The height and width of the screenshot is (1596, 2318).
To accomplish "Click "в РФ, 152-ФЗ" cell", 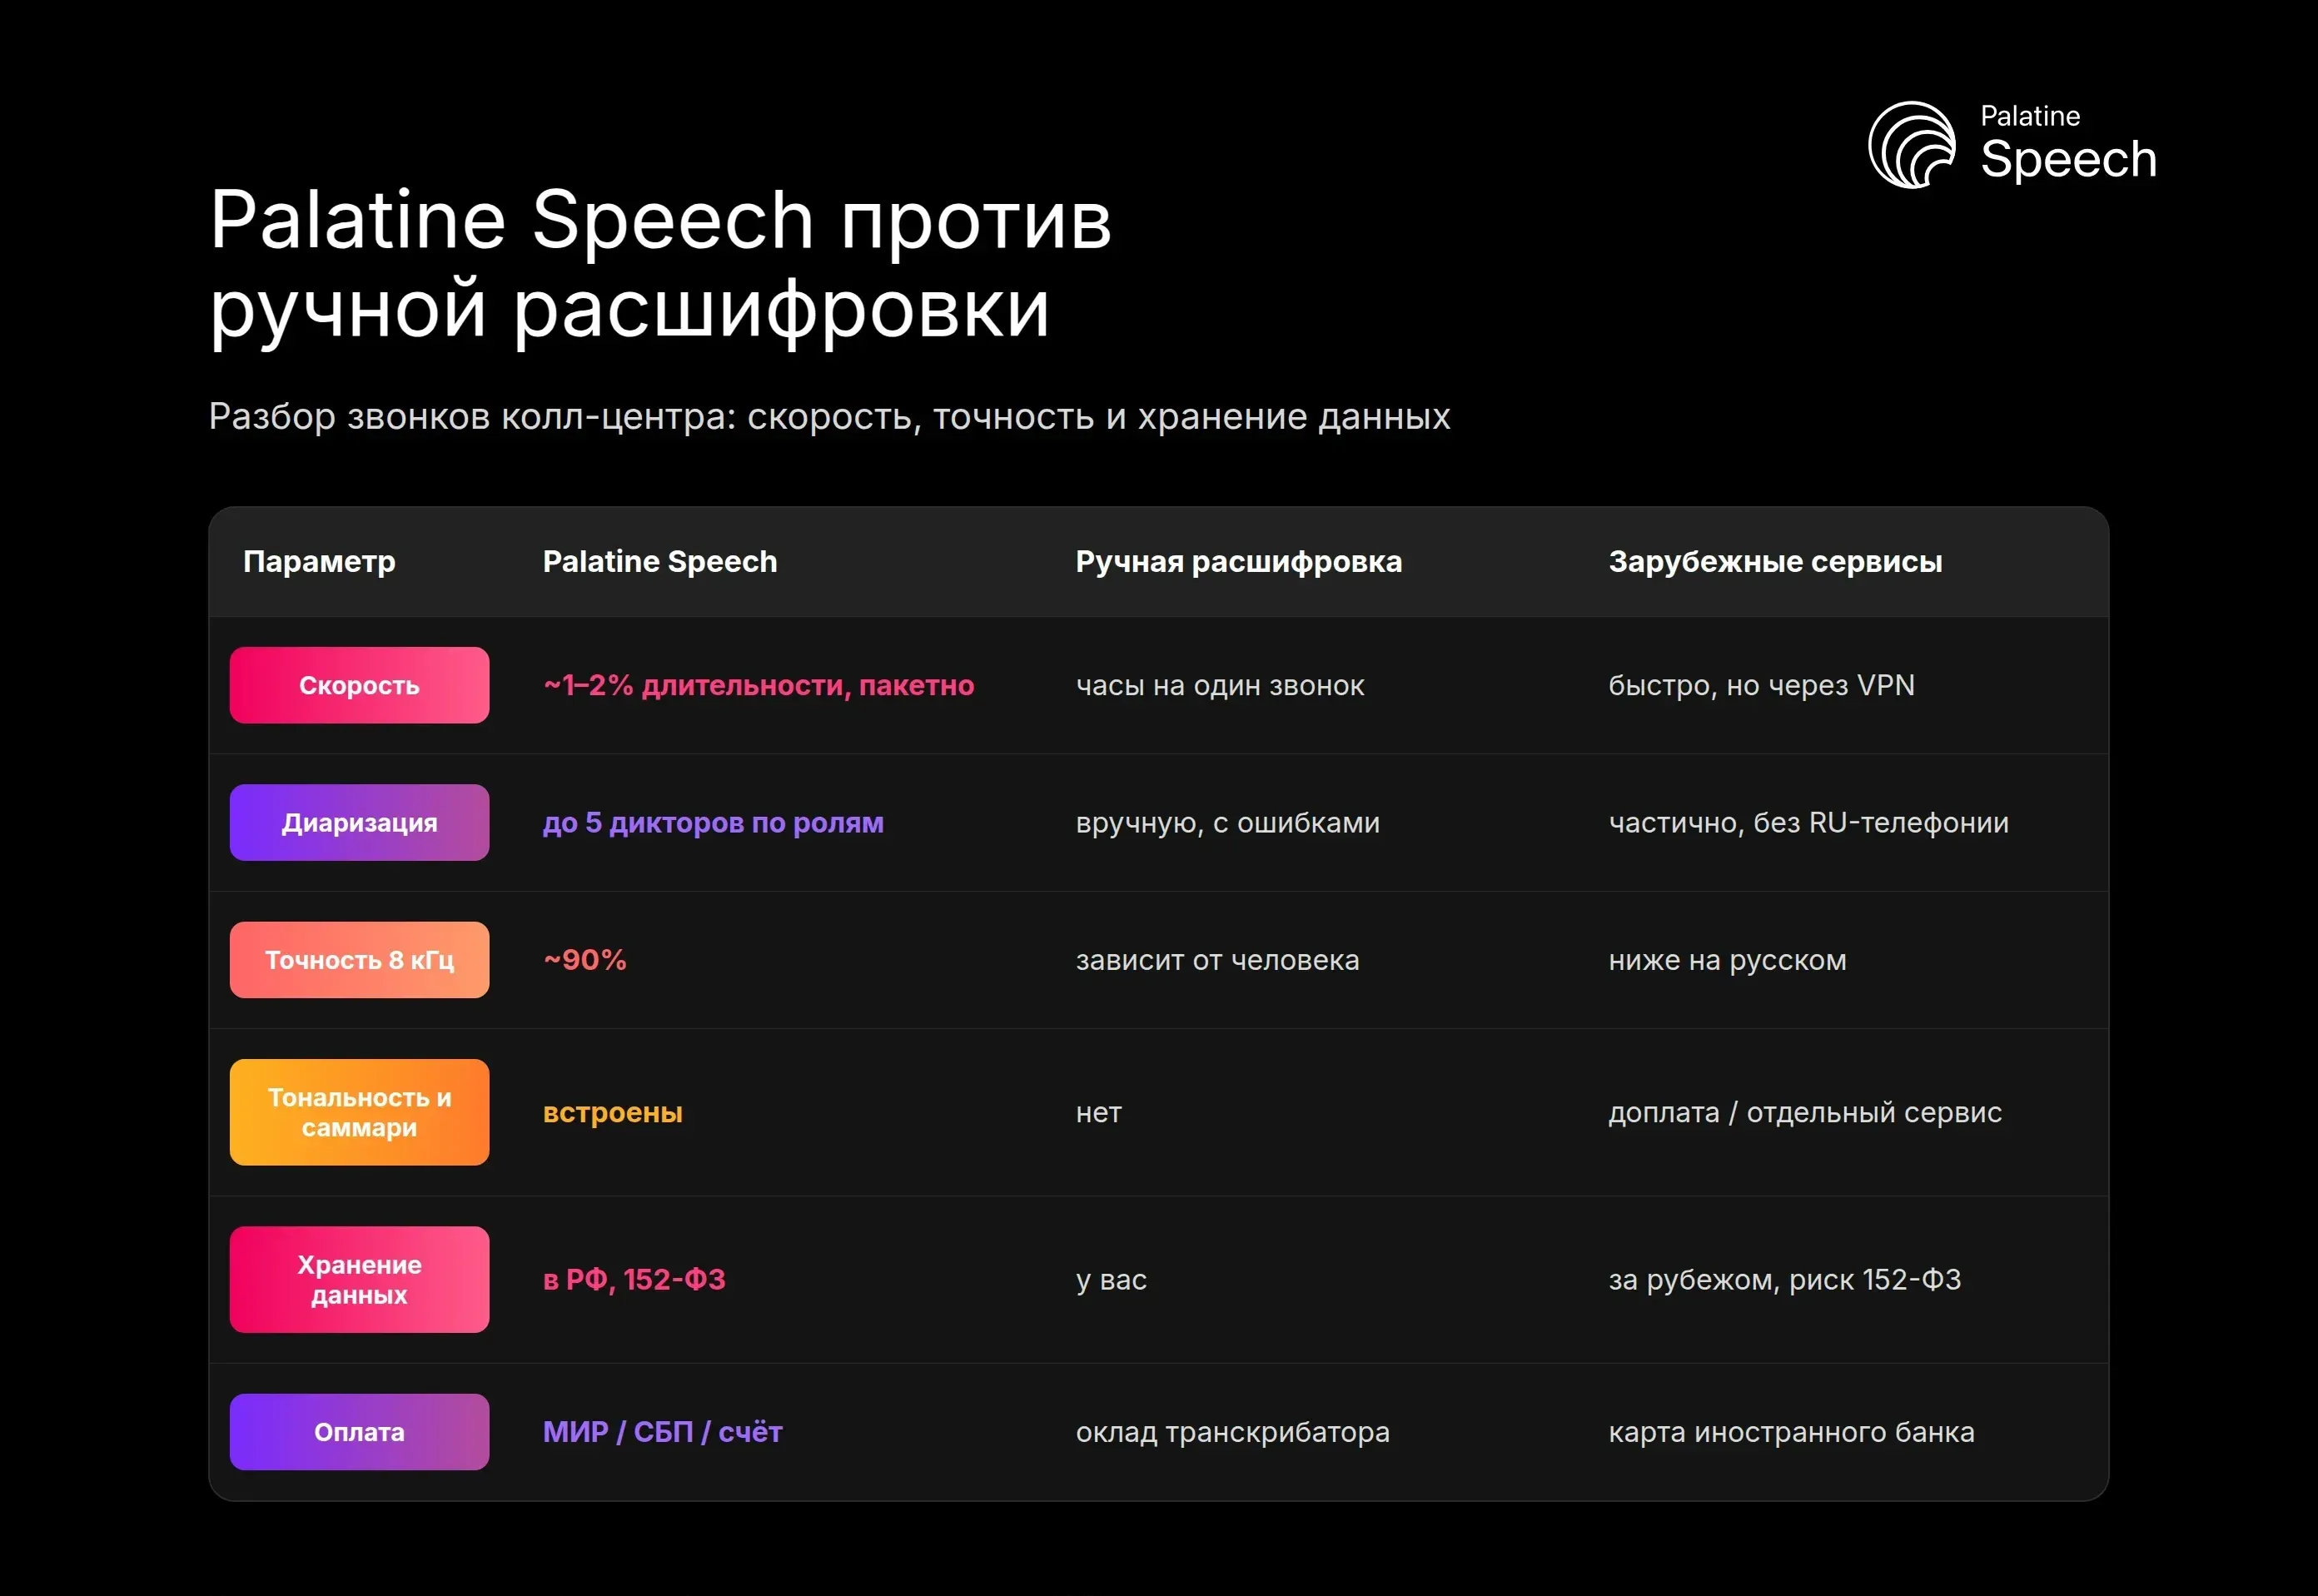I will click(x=634, y=1279).
